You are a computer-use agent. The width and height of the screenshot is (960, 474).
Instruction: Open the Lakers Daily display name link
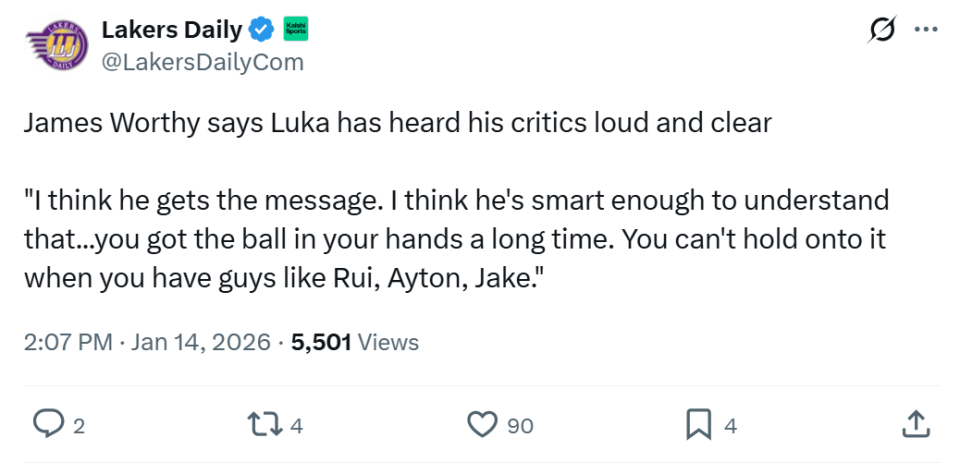(x=171, y=30)
